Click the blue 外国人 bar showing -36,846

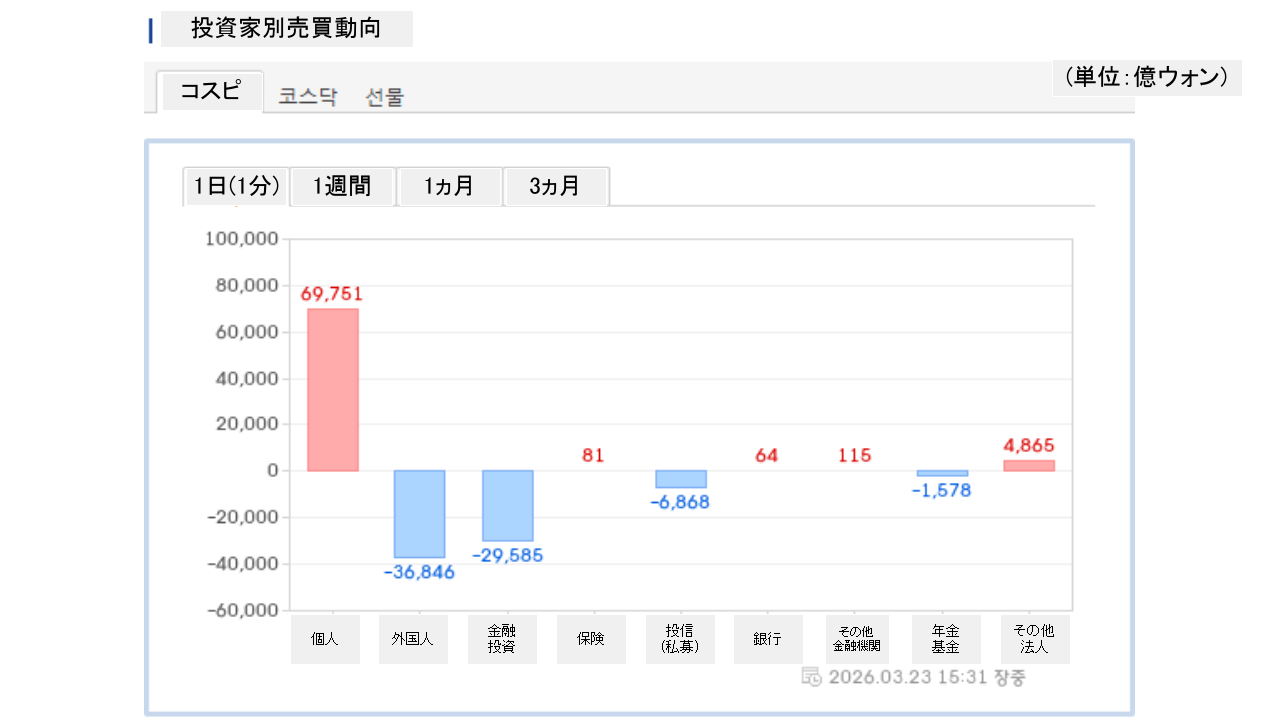[x=419, y=513]
